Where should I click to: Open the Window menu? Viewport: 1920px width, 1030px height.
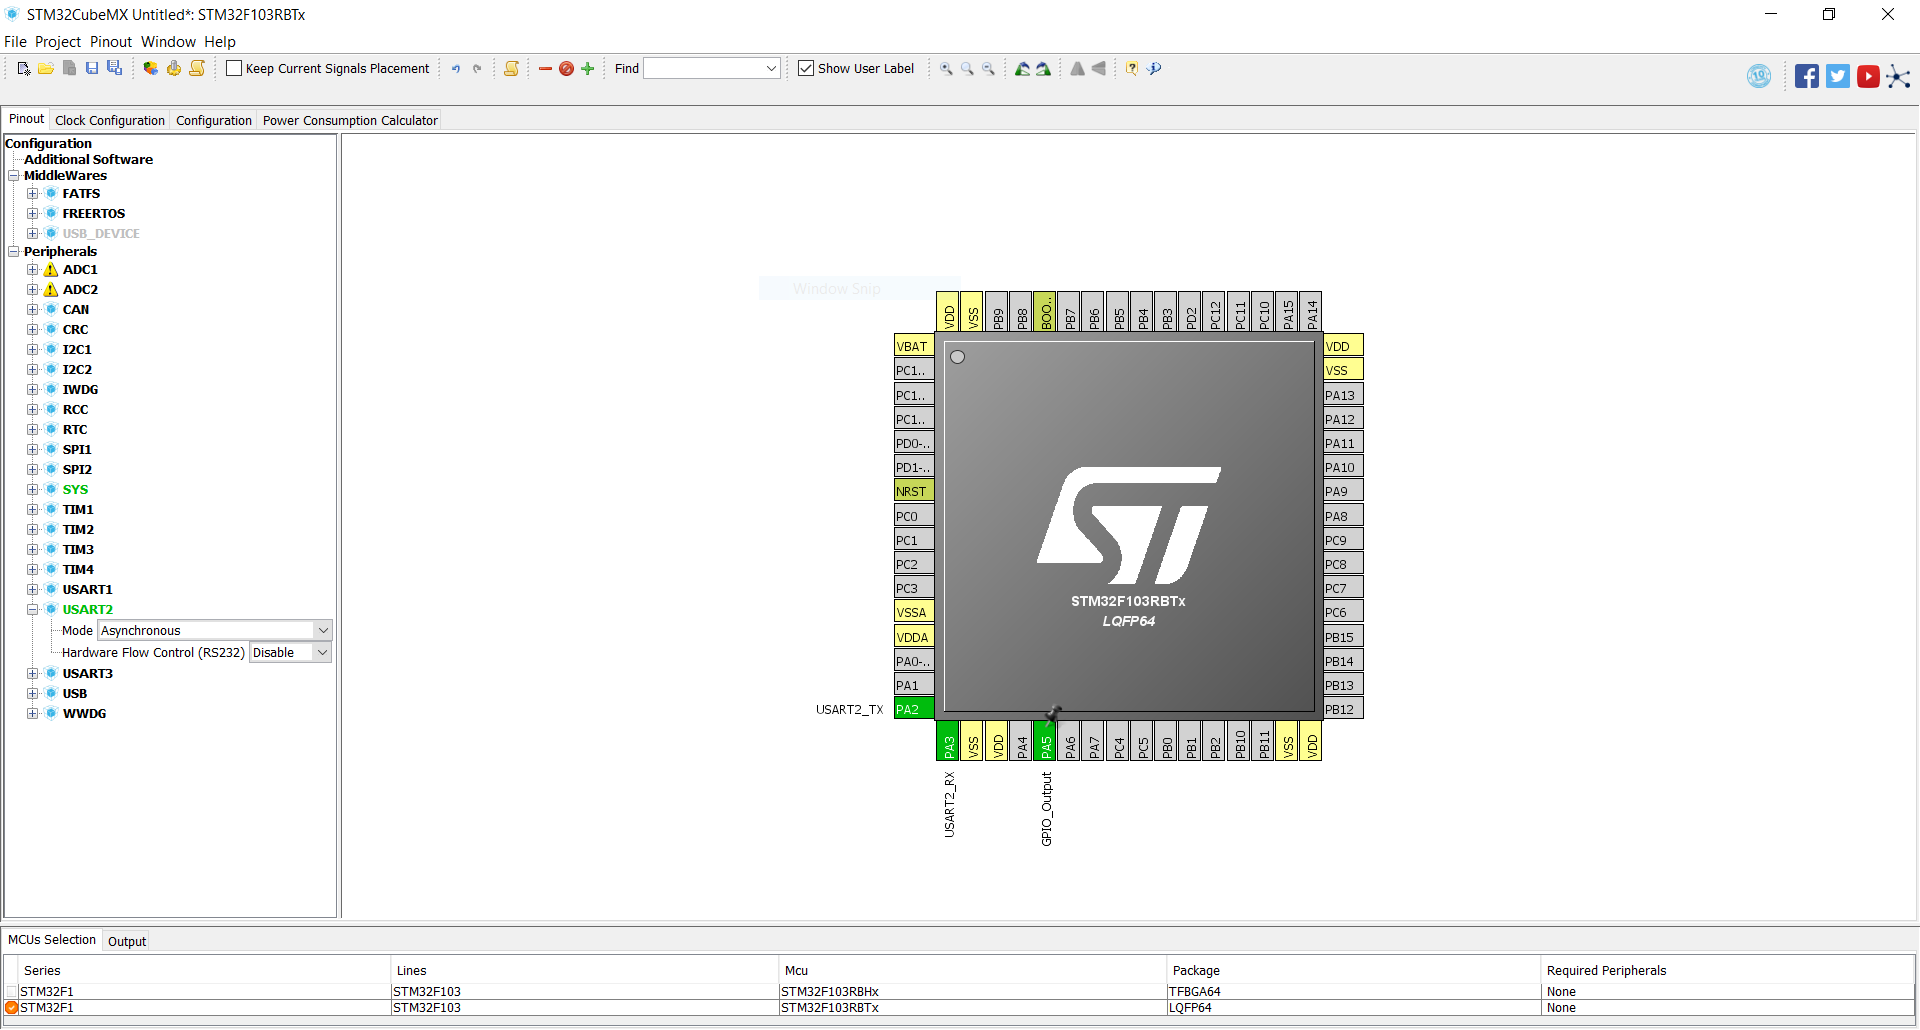click(x=168, y=42)
